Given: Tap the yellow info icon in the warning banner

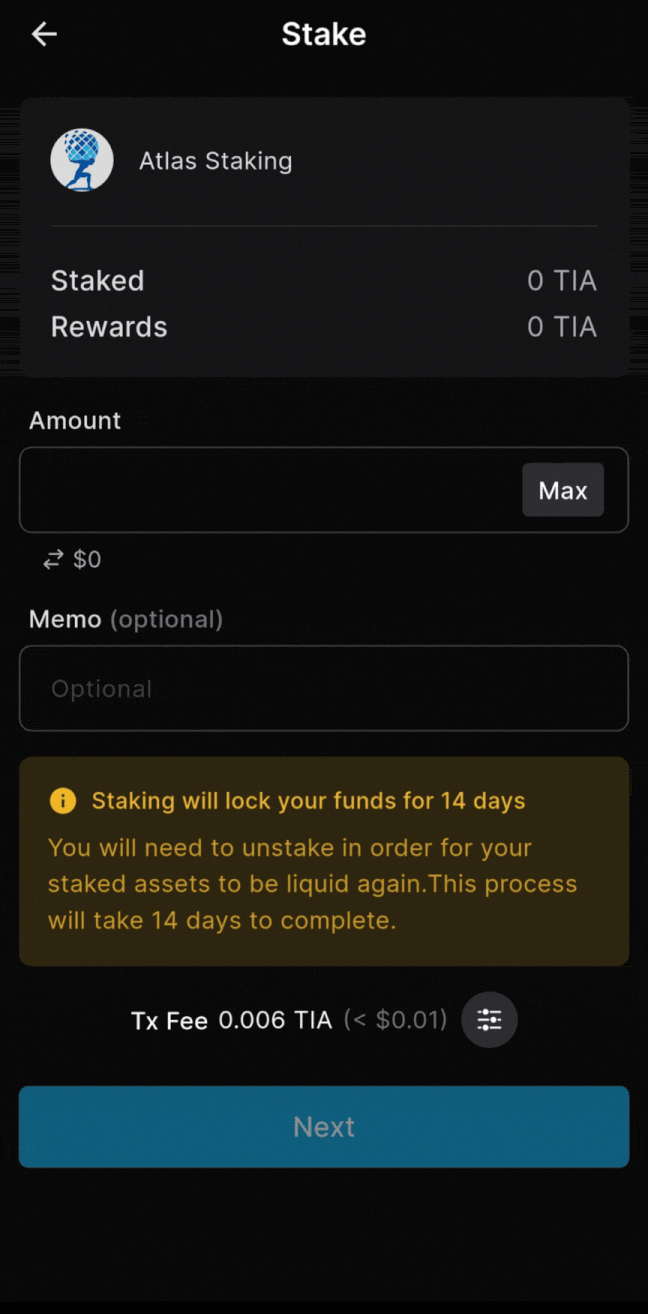Looking at the screenshot, I should click(62, 800).
